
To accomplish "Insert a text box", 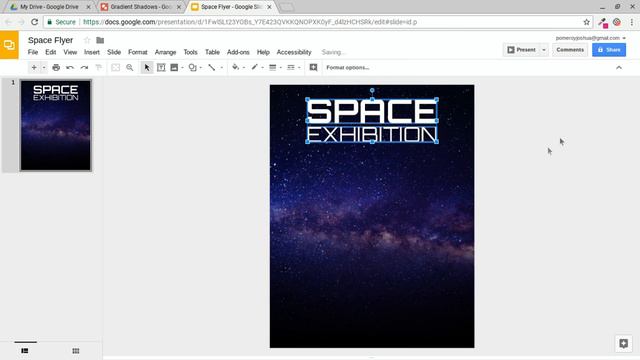I will coord(161,68).
